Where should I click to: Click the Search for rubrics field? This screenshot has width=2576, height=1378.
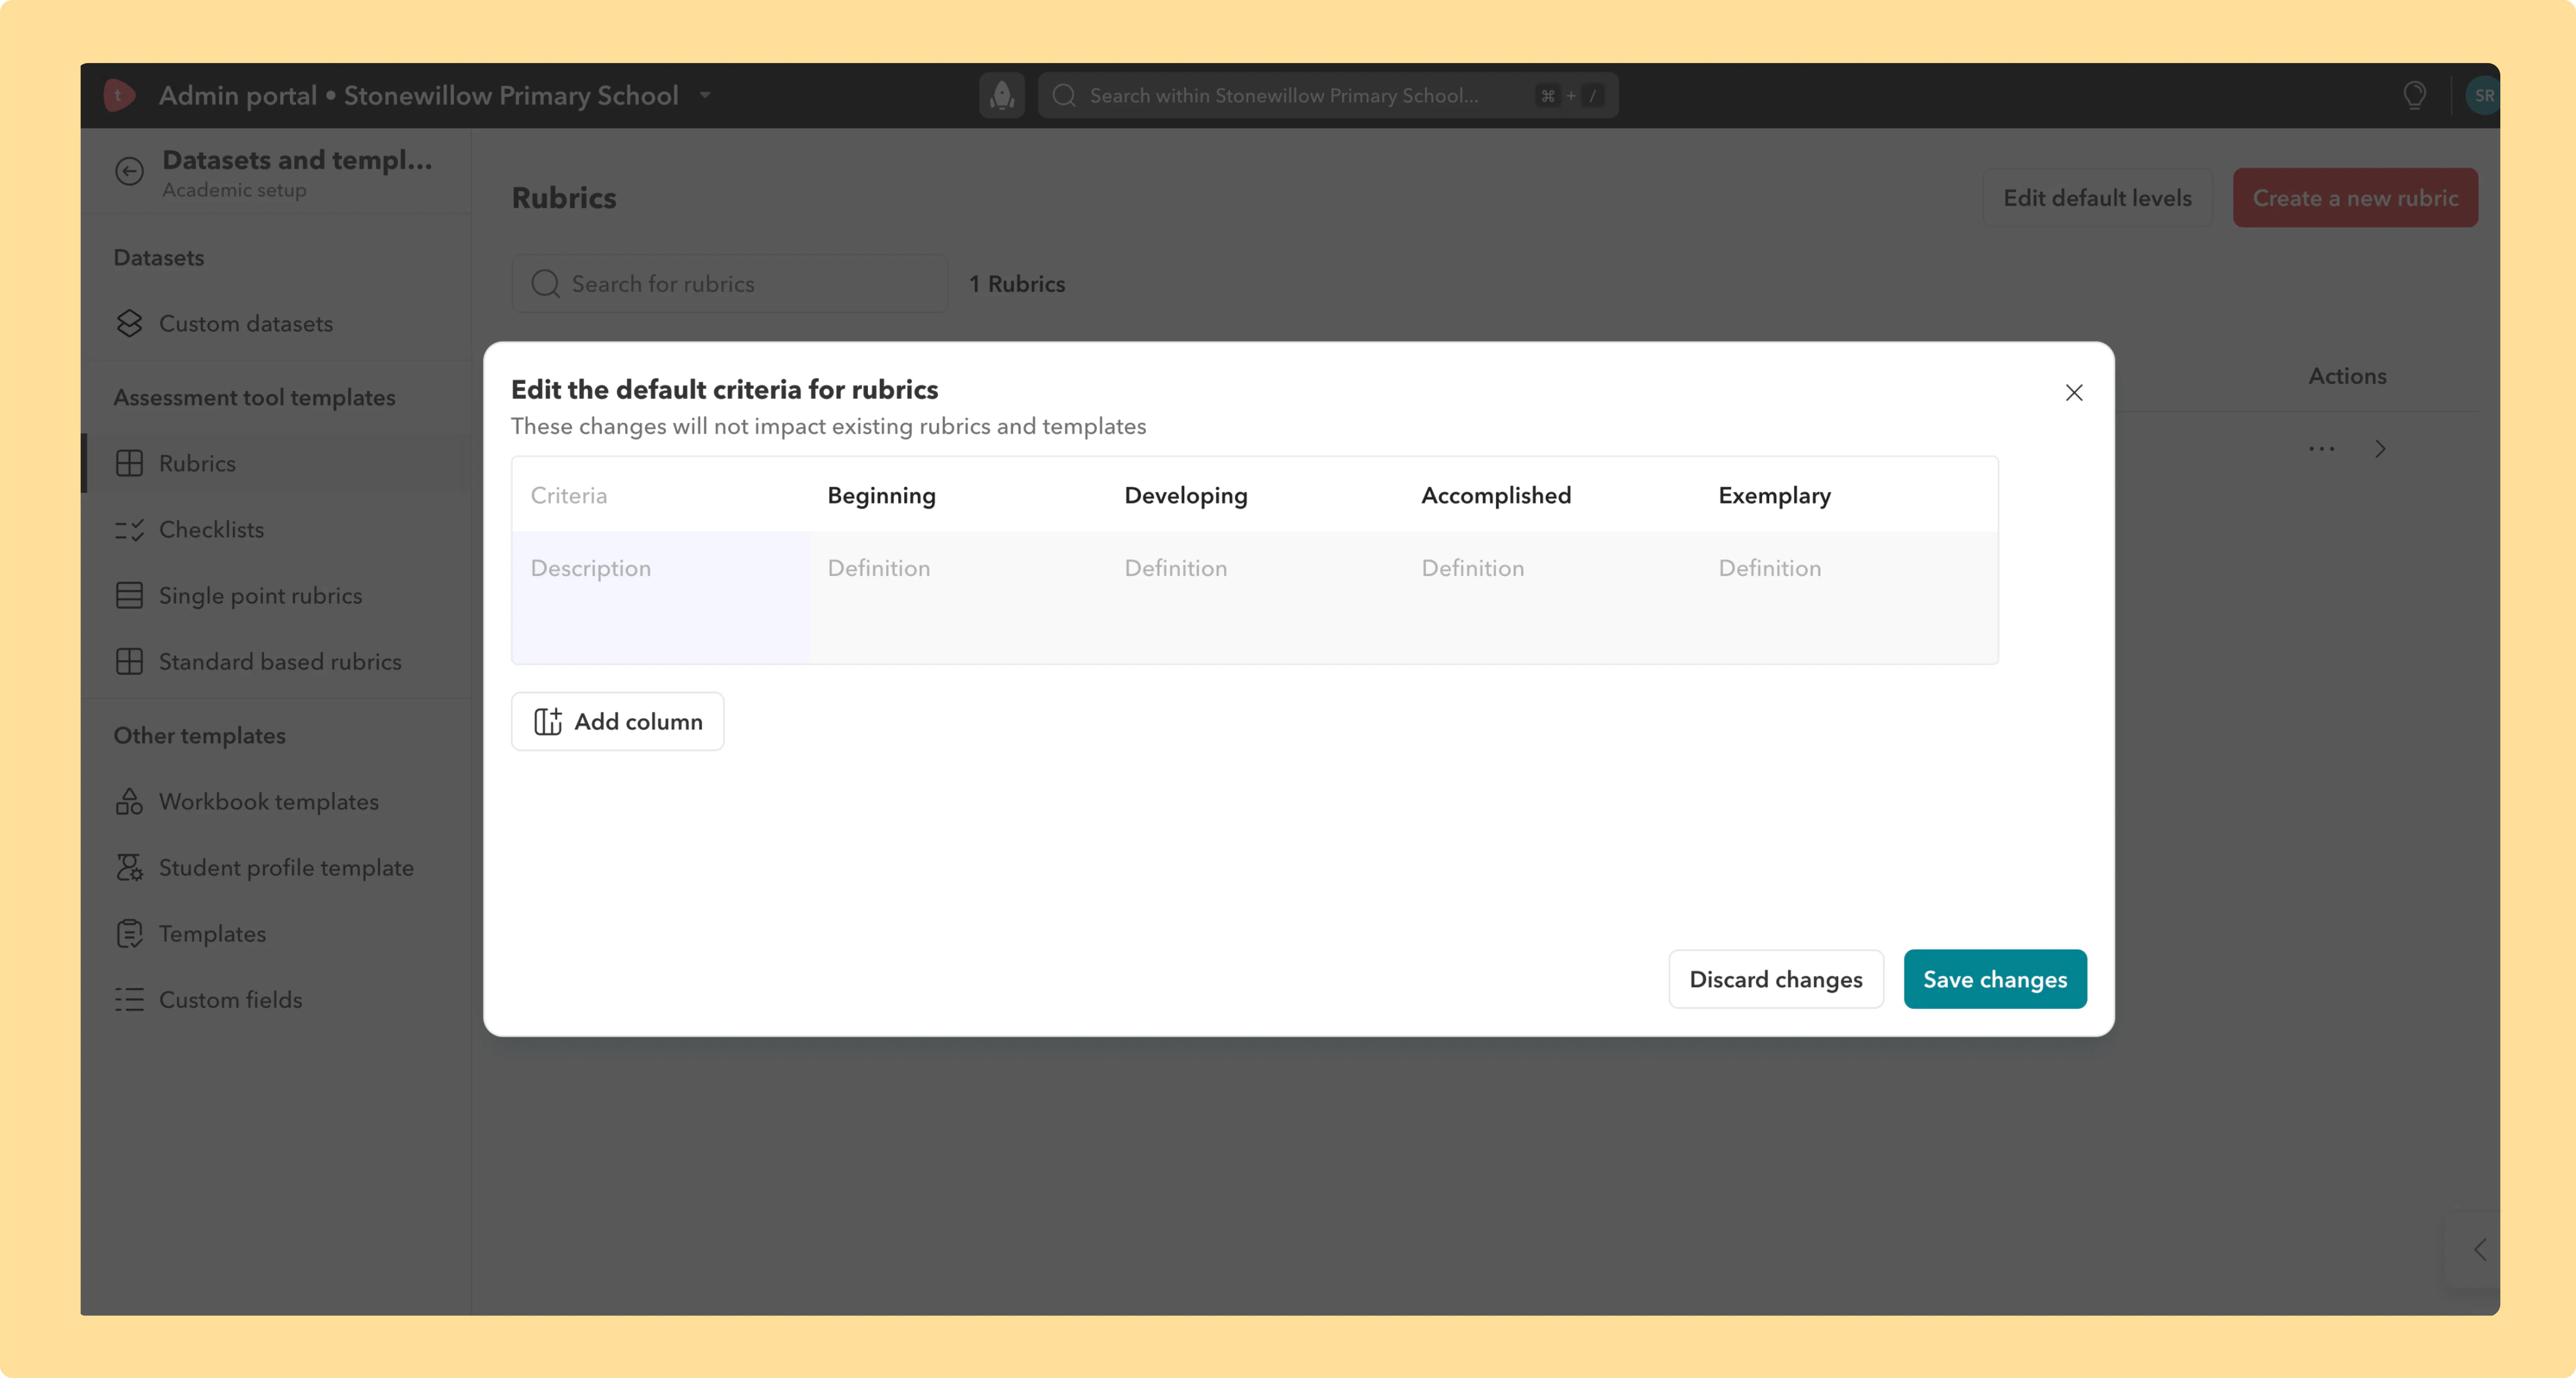[x=729, y=284]
